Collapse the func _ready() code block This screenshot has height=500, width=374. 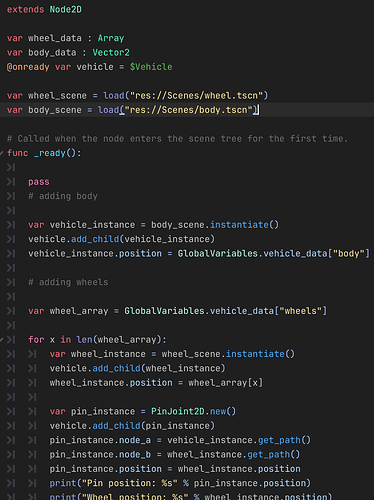(2, 153)
